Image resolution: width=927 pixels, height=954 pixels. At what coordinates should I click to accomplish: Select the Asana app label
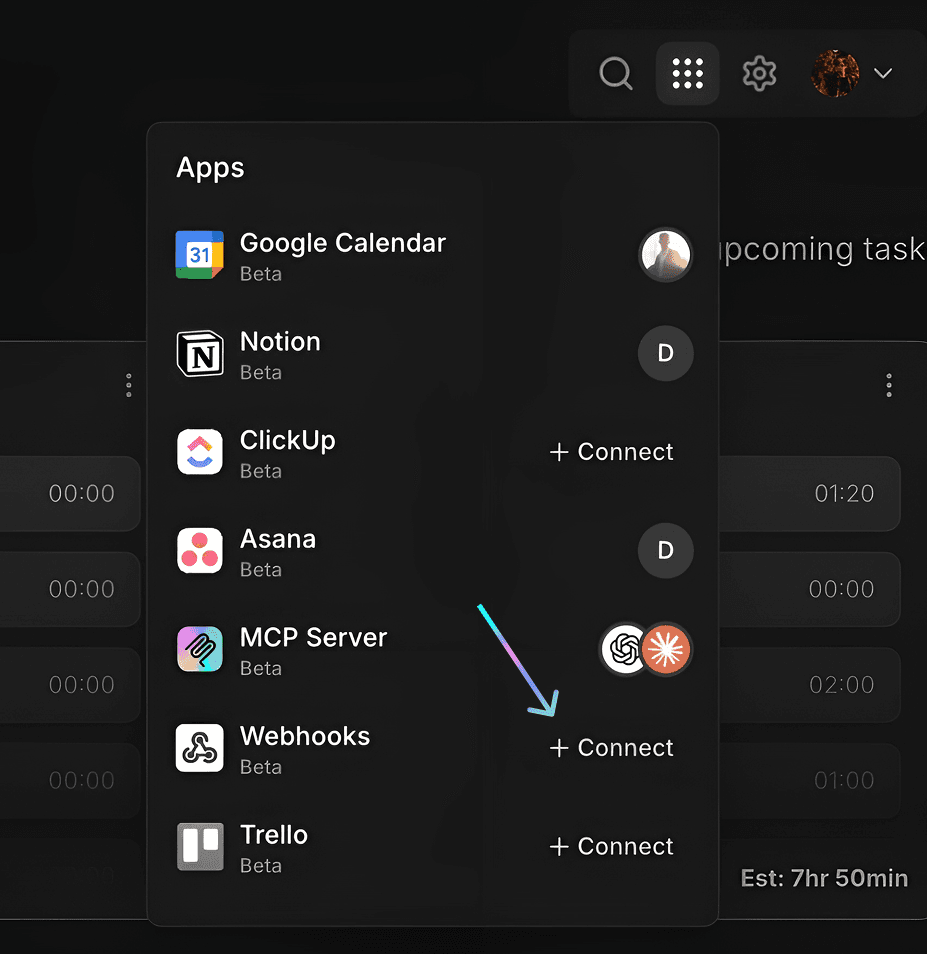[x=277, y=539]
